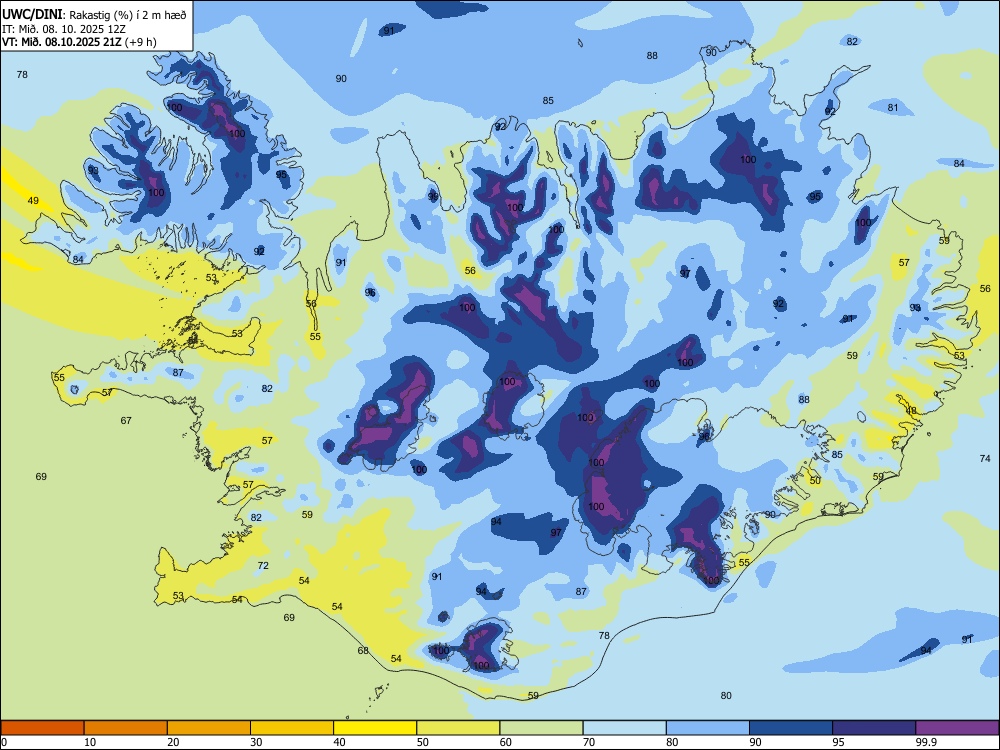The width and height of the screenshot is (1000, 750).
Task: Click the dark orange 0–10 legend swatch
Action: (x=42, y=728)
